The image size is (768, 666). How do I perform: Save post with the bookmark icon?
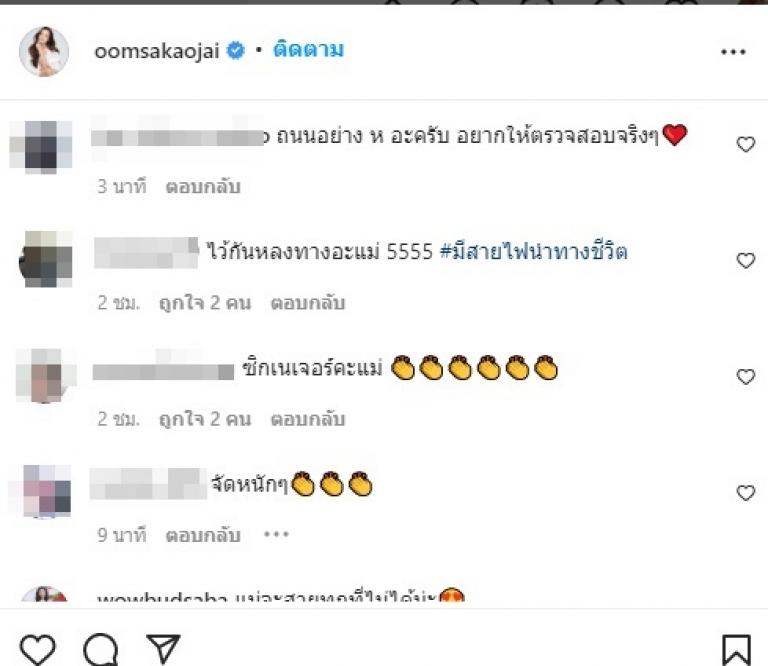point(736,651)
